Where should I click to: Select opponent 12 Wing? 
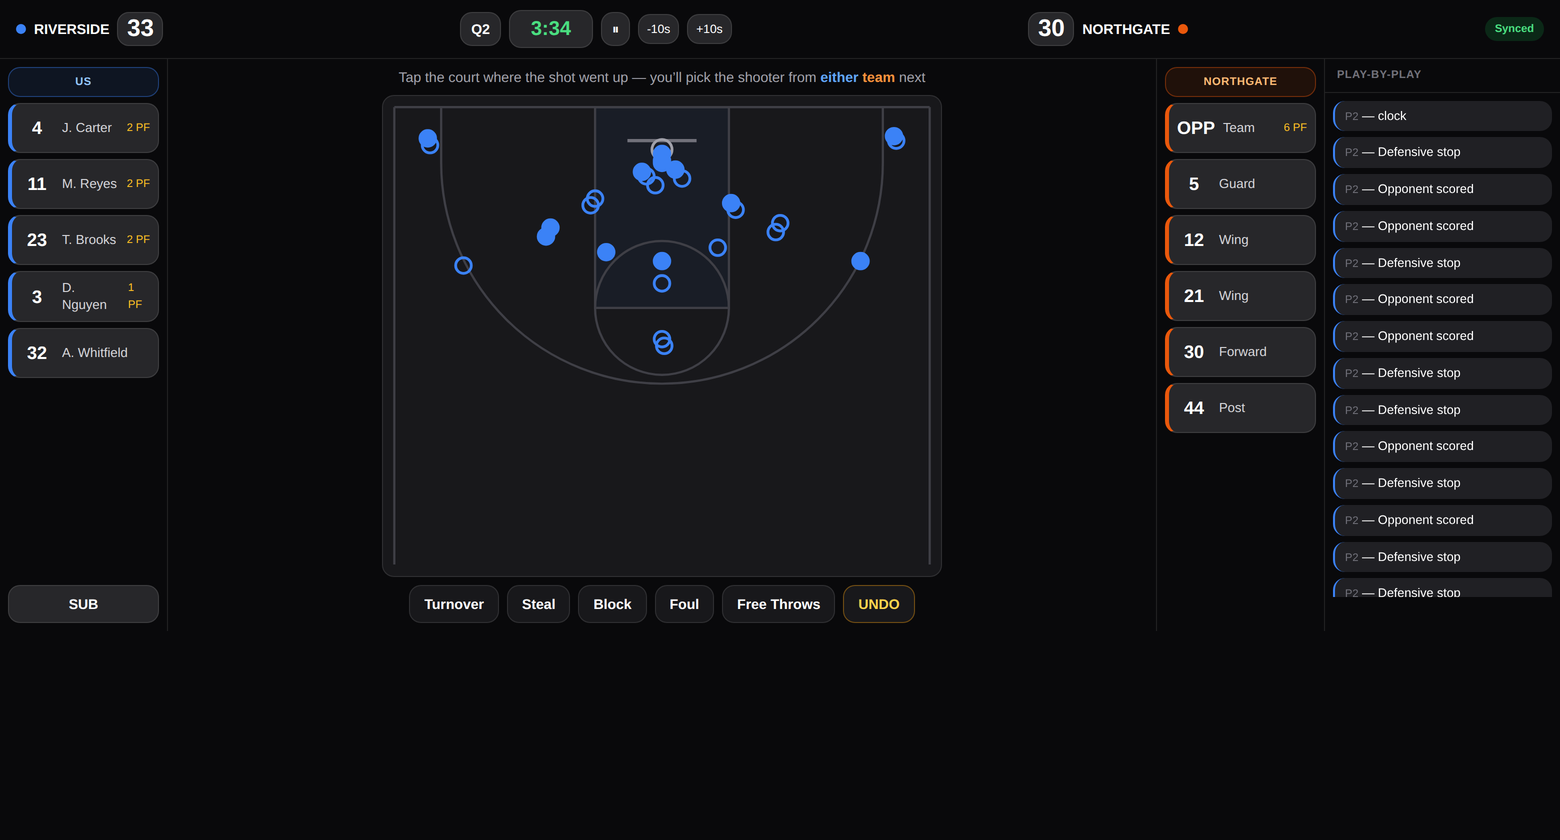(1240, 240)
